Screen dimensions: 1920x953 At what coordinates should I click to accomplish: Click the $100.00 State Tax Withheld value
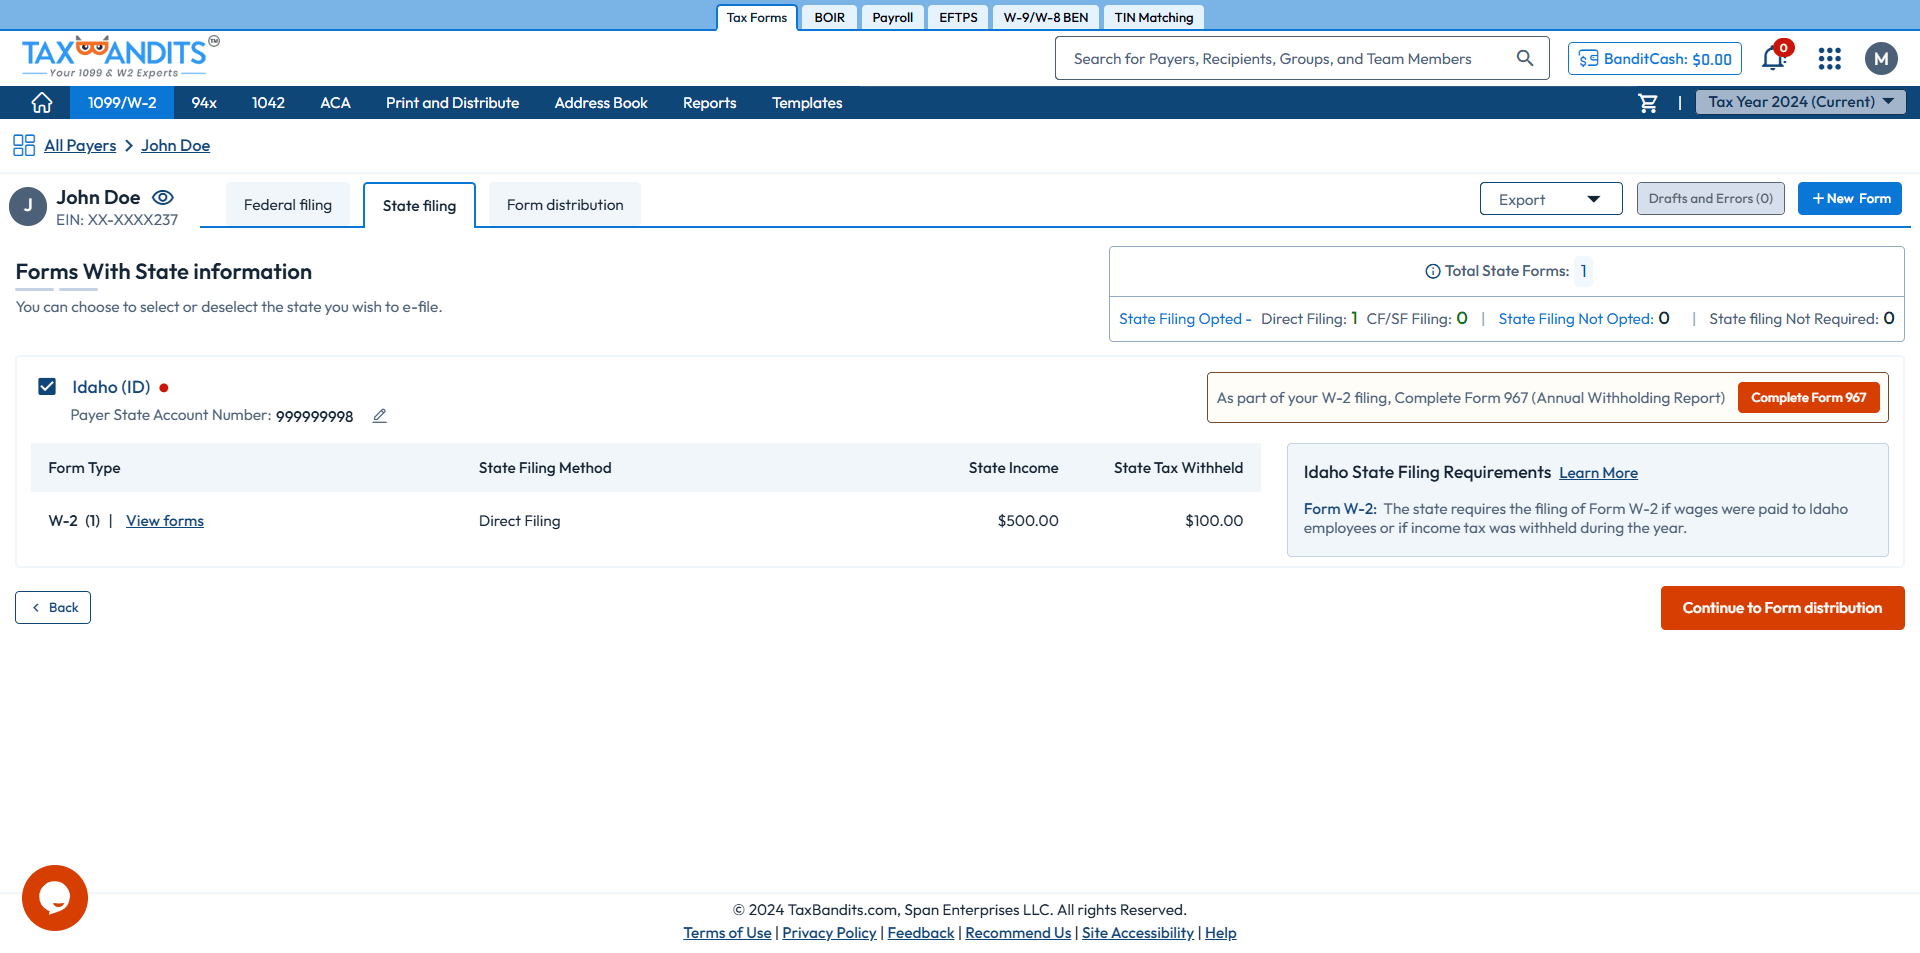tap(1214, 521)
